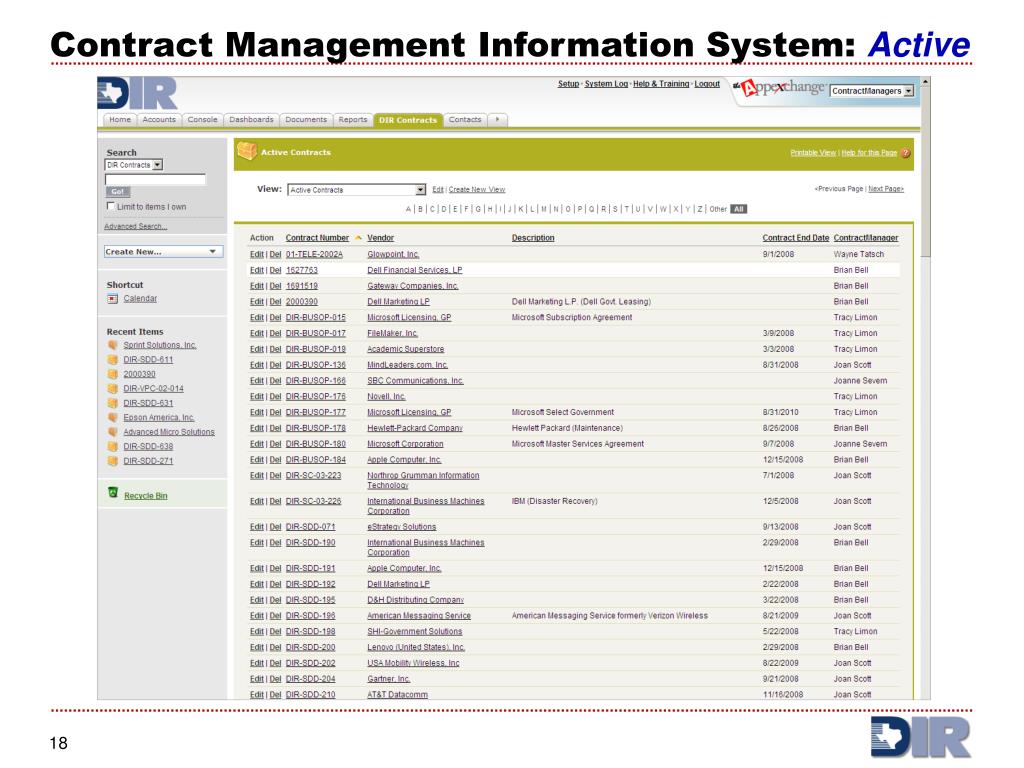The image size is (1024, 768).
Task: Open vendor Gartner, Inc.
Action: [x=389, y=679]
